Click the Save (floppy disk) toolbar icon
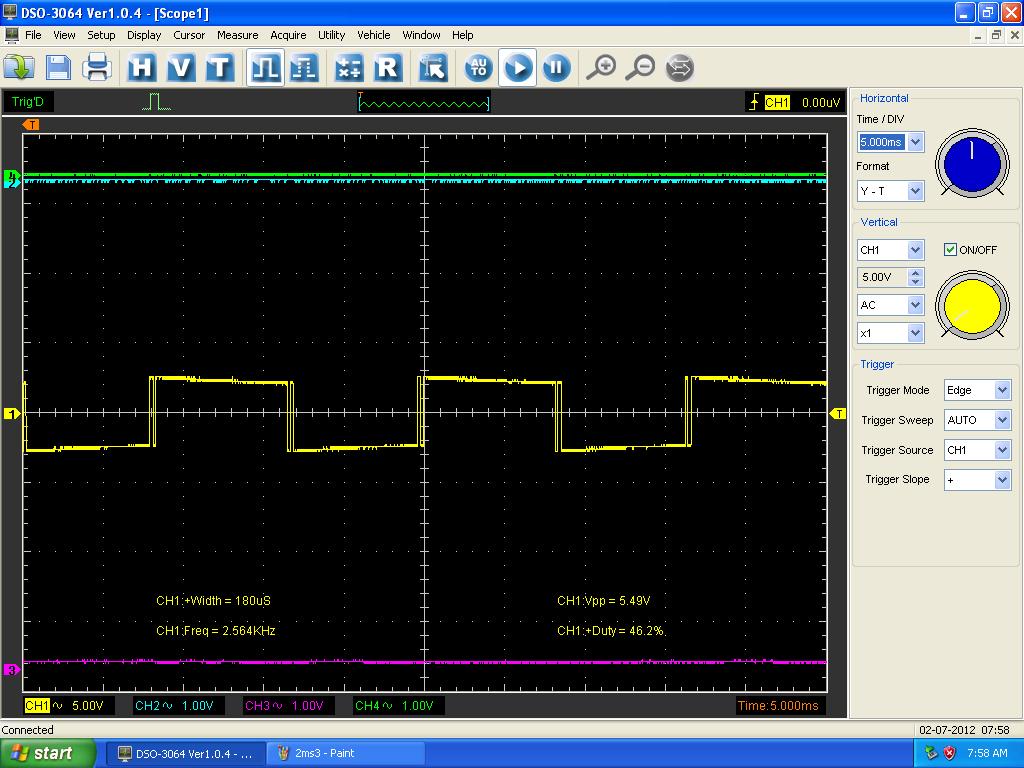This screenshot has width=1024, height=768. [58, 68]
